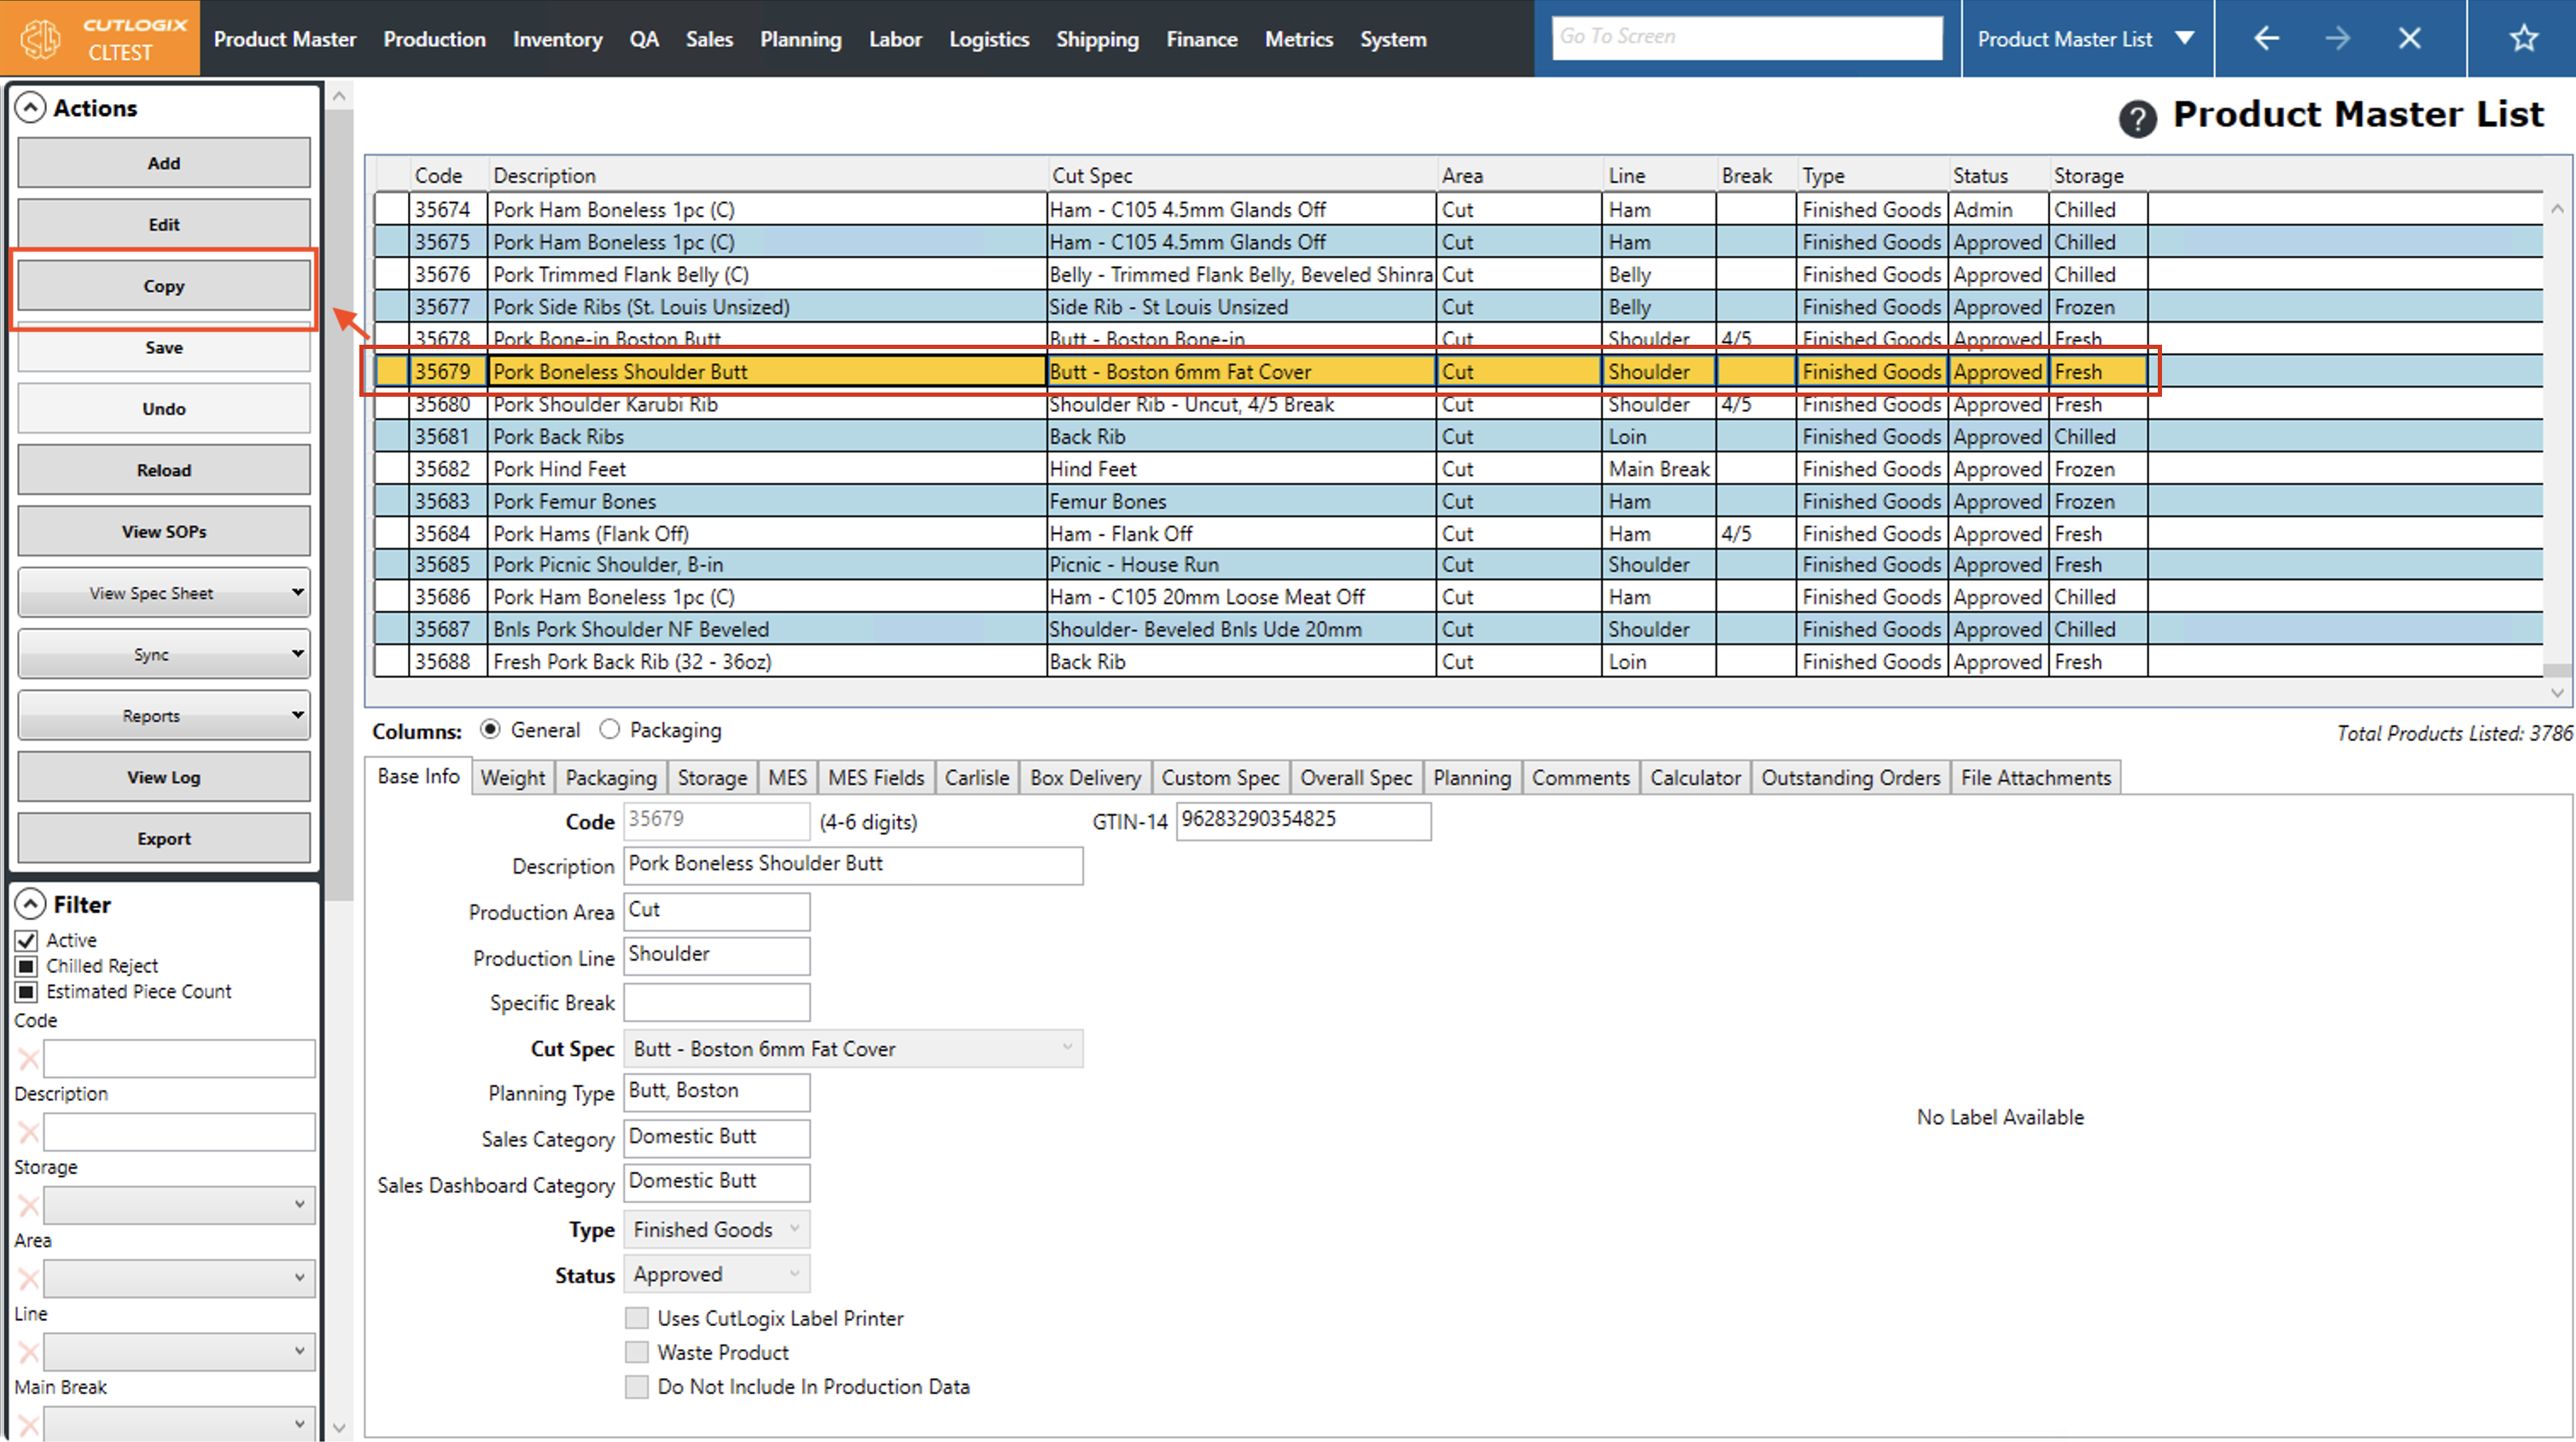Switch to the MES Fields tab

(875, 778)
